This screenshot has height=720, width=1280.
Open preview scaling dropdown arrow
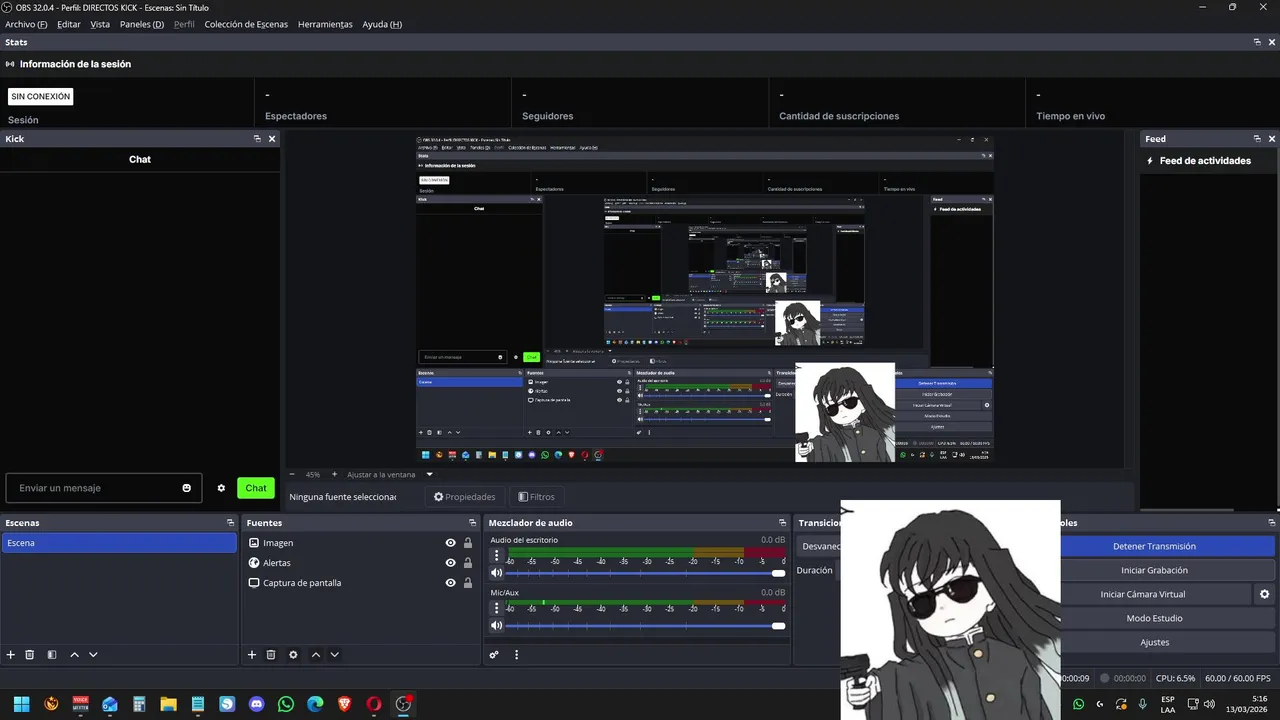coord(429,474)
